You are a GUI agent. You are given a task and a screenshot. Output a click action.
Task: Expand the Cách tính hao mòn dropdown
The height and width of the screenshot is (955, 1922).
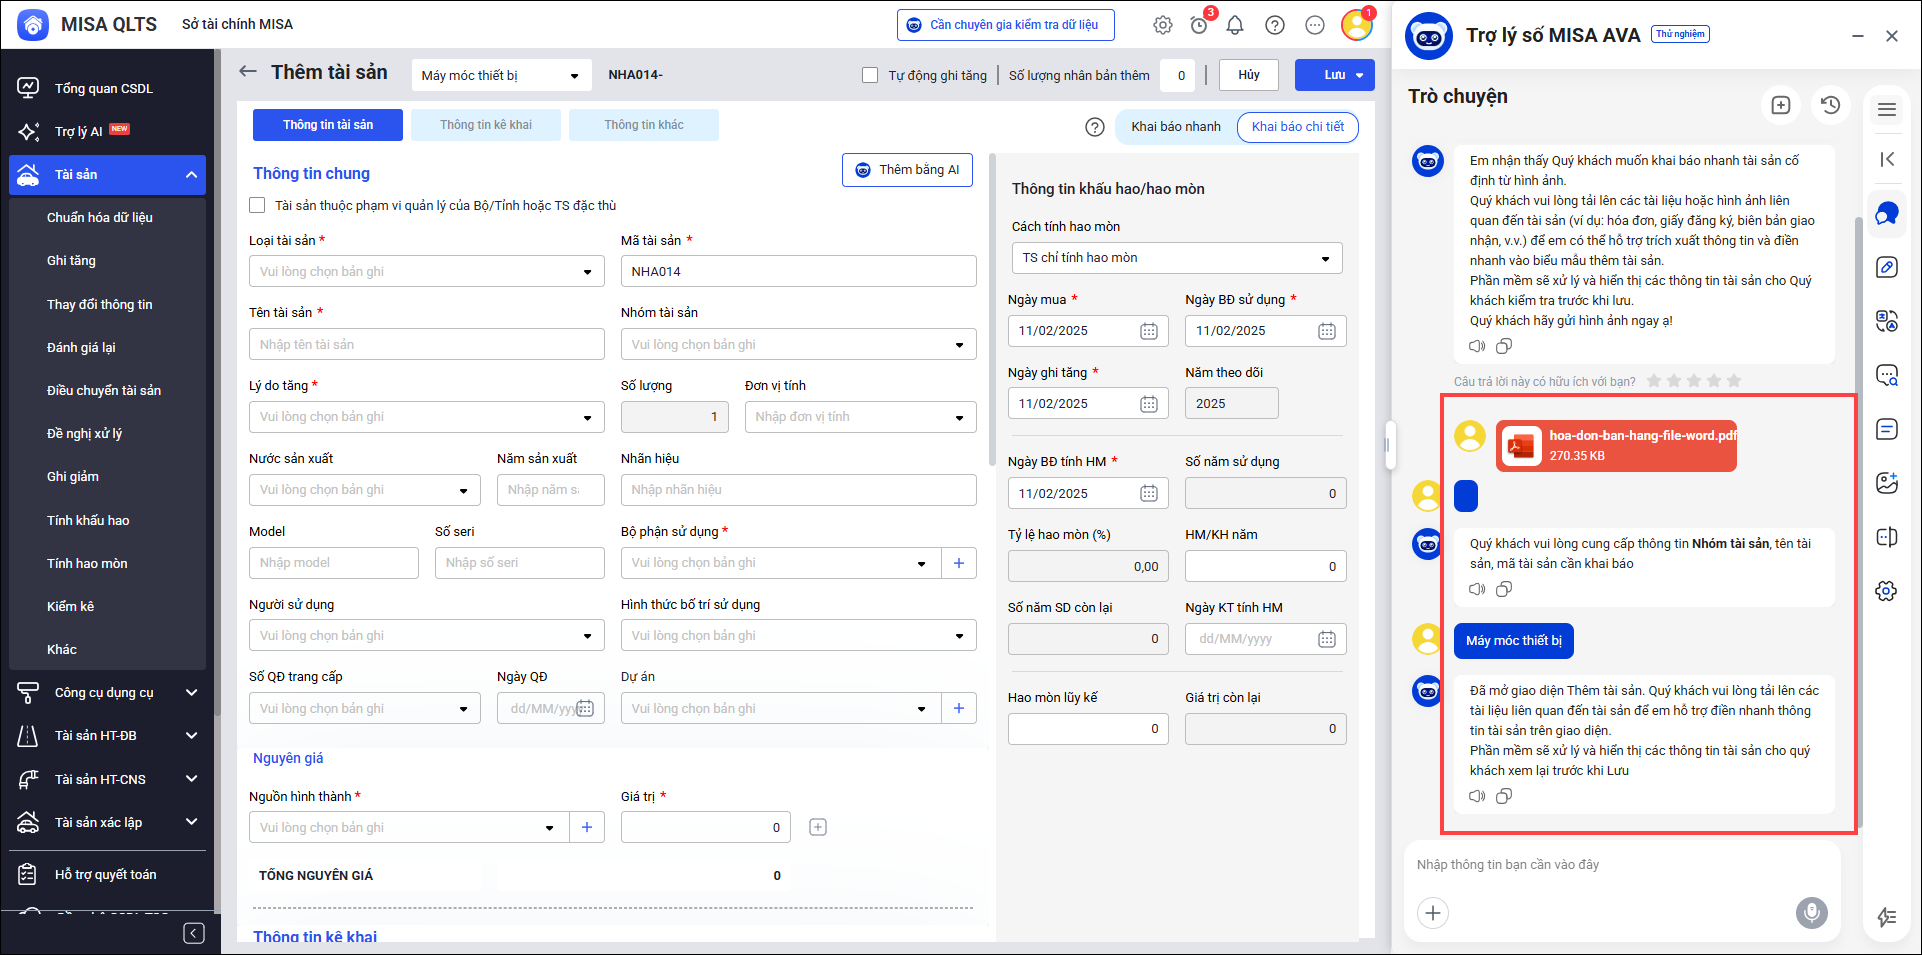(1176, 258)
